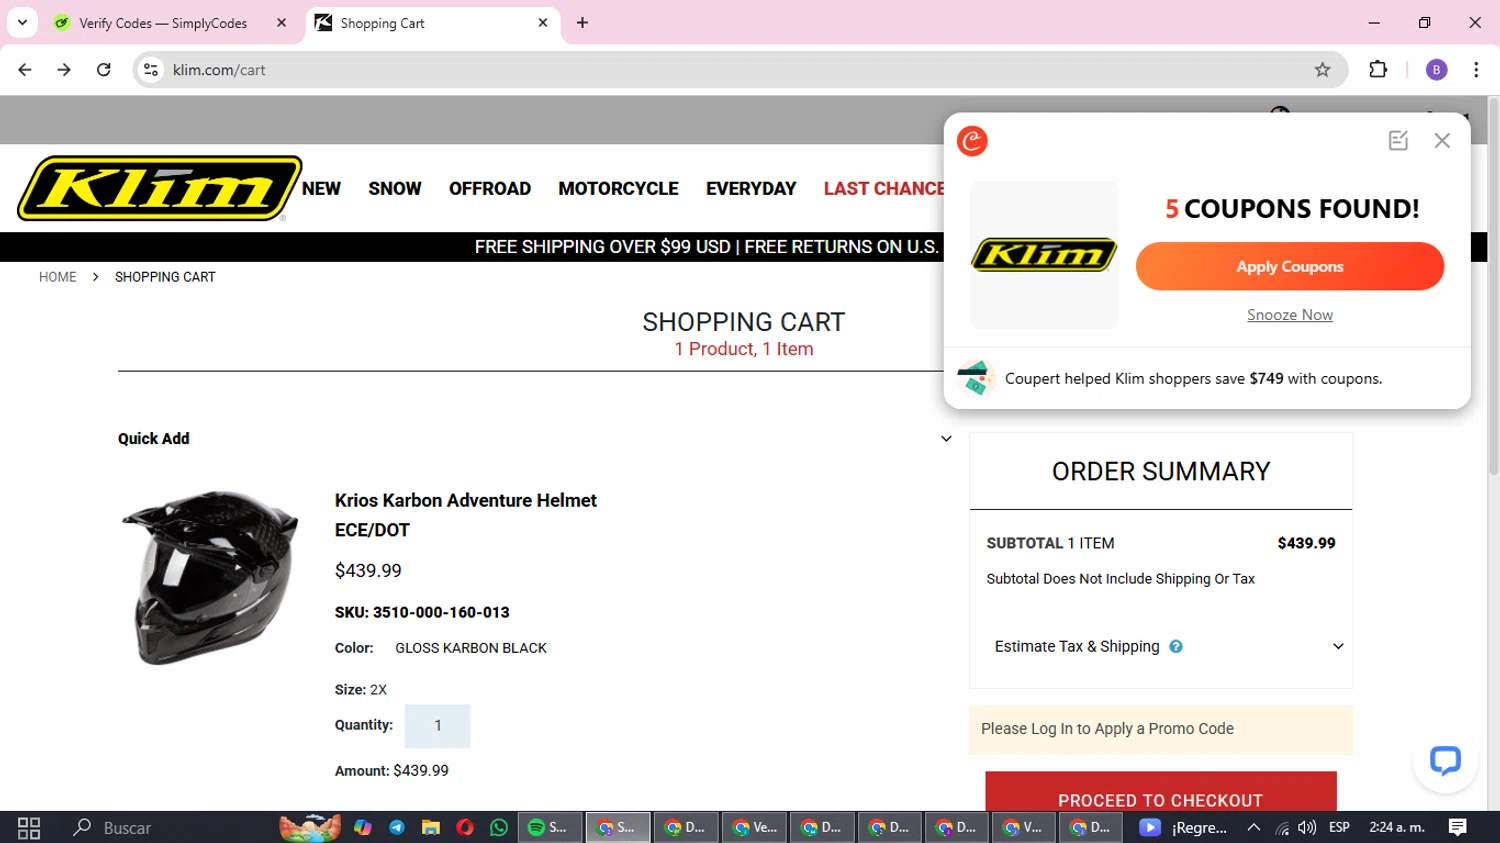Viewport: 1500px width, 843px height.
Task: Open the Coupert feedback note icon
Action: pos(1398,141)
